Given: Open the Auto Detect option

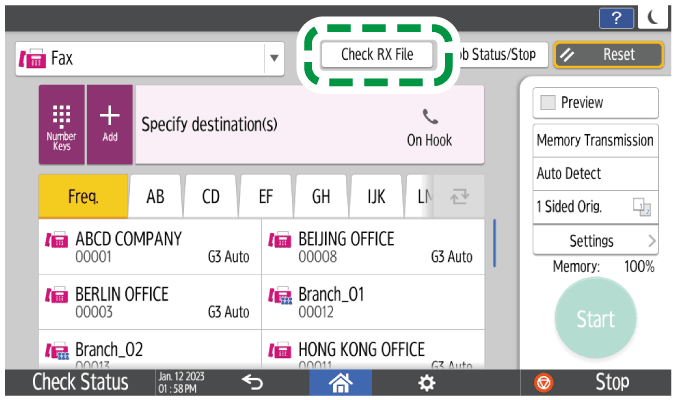Looking at the screenshot, I should click(x=595, y=173).
